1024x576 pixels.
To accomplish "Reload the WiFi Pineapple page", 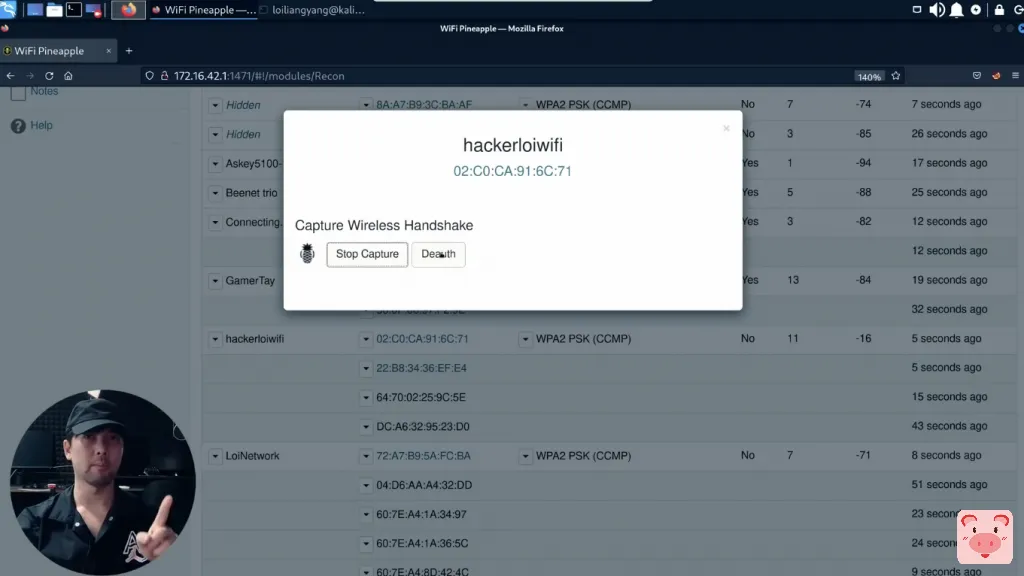I will pos(49,76).
